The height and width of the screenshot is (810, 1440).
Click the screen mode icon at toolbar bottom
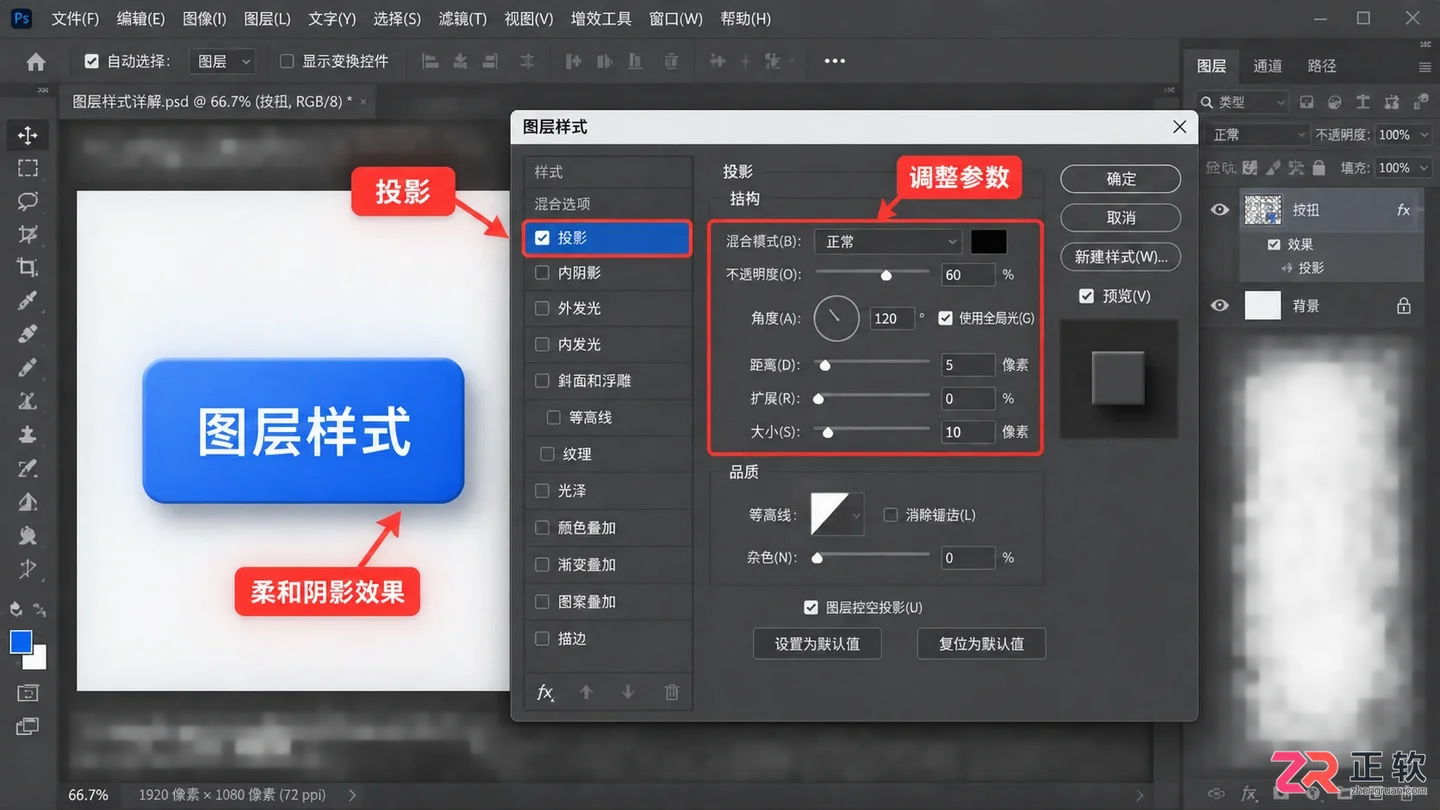click(x=28, y=726)
